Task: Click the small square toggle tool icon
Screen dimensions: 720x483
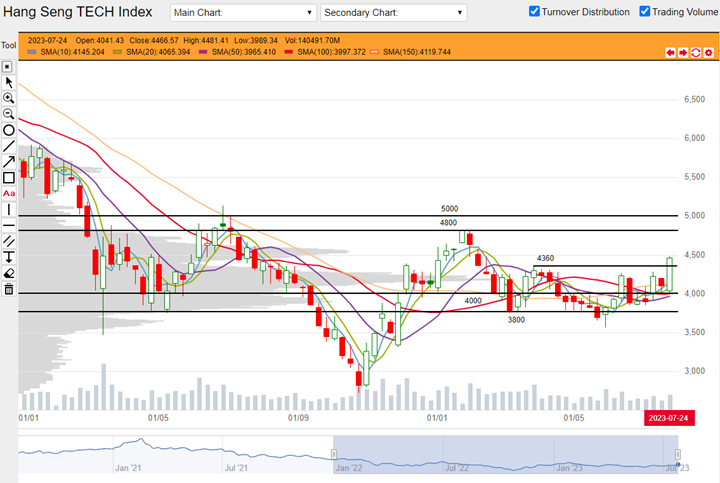Action: click(x=7, y=67)
